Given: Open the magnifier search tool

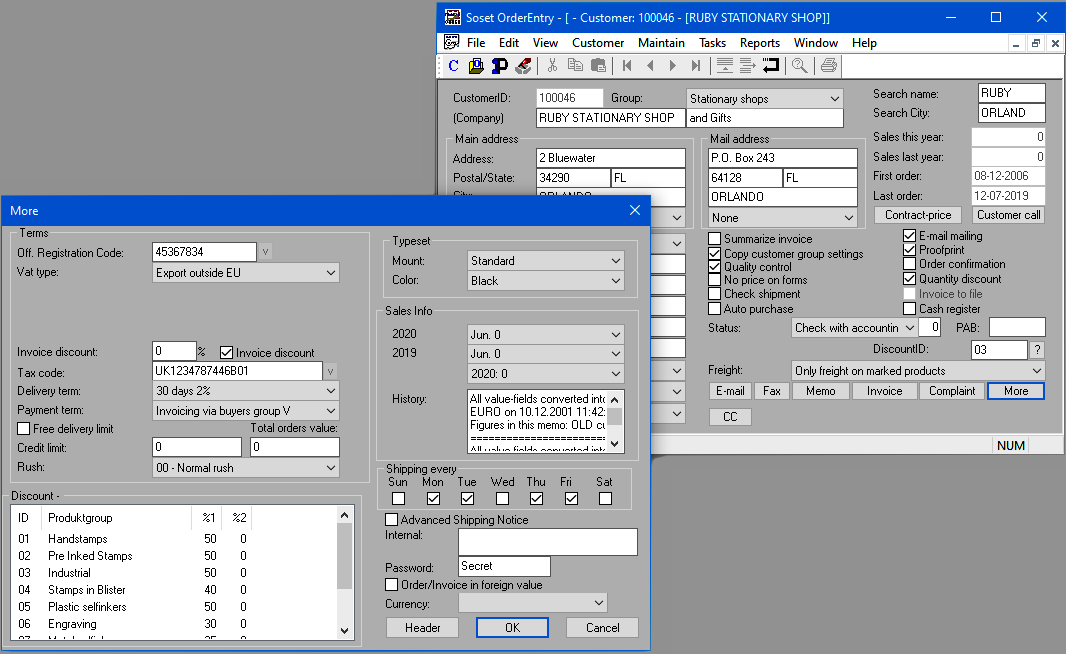Looking at the screenshot, I should point(799,66).
